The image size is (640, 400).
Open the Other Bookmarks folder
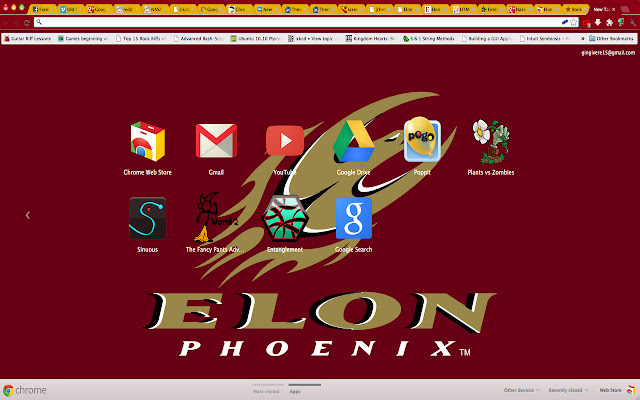tap(611, 39)
